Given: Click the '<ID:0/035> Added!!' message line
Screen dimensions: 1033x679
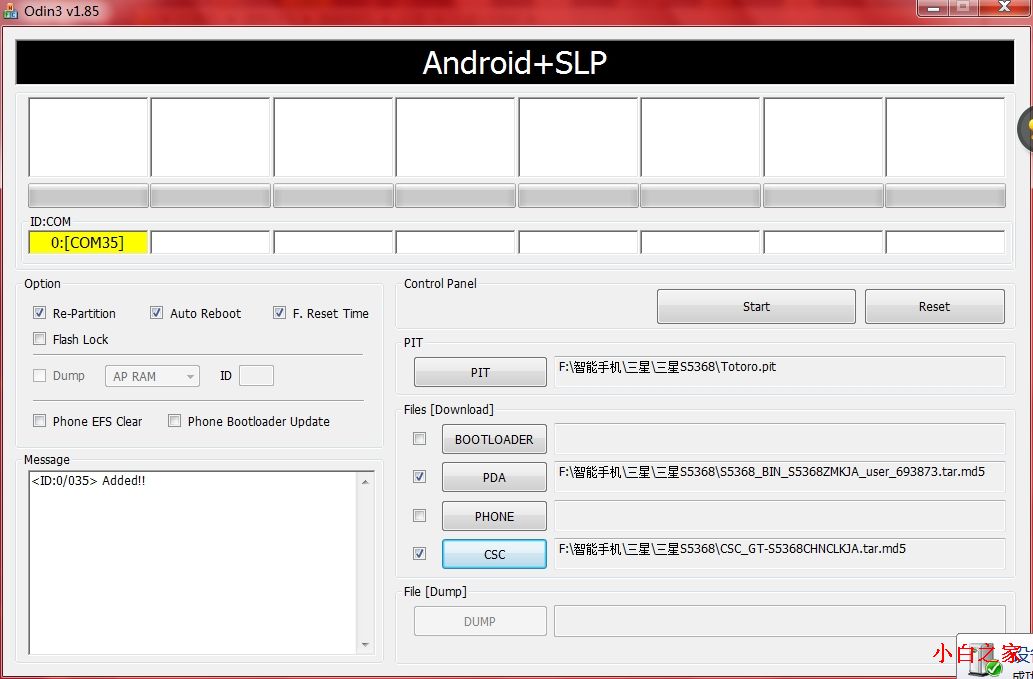Looking at the screenshot, I should (x=88, y=481).
